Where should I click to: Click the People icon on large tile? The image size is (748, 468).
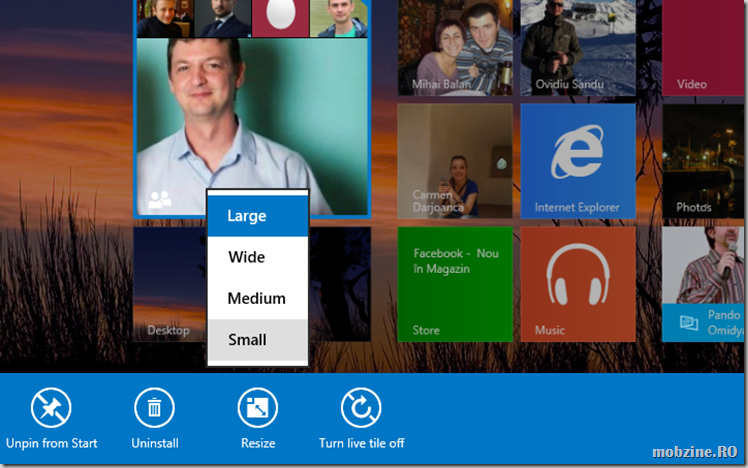tap(159, 200)
